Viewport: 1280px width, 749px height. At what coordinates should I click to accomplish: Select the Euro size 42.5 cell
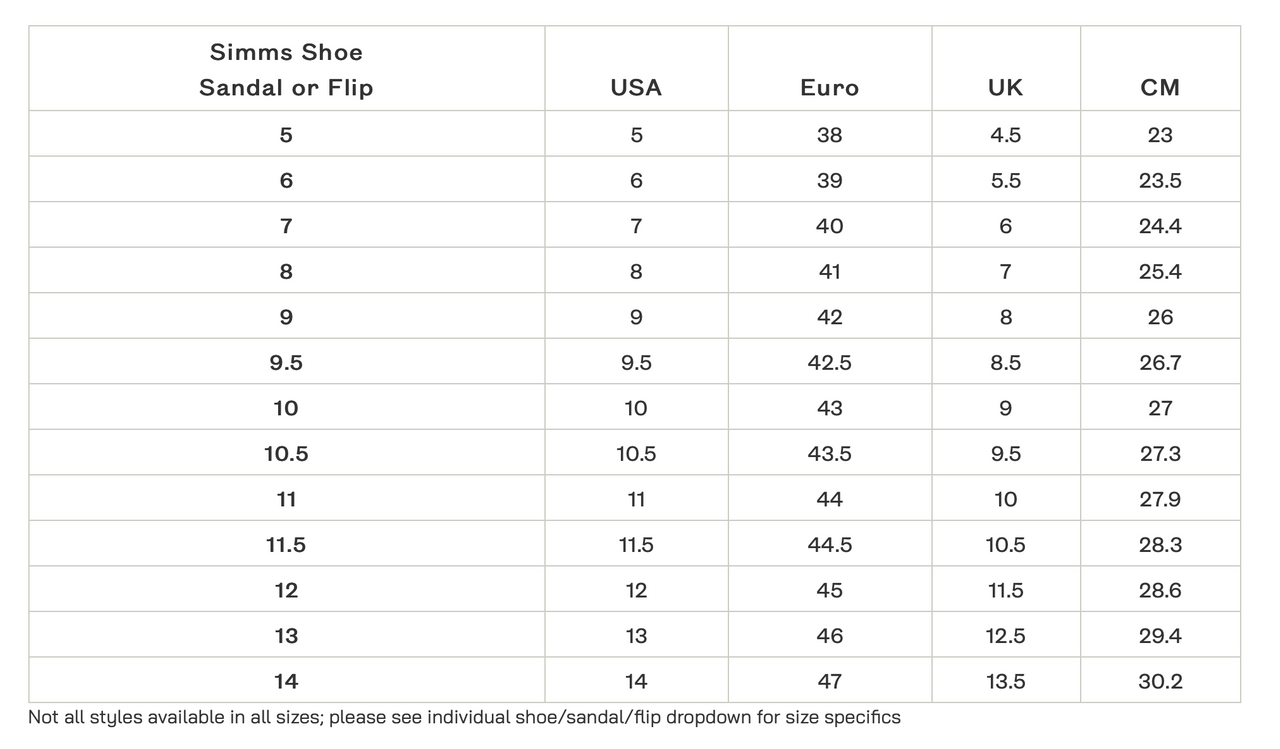(829, 363)
